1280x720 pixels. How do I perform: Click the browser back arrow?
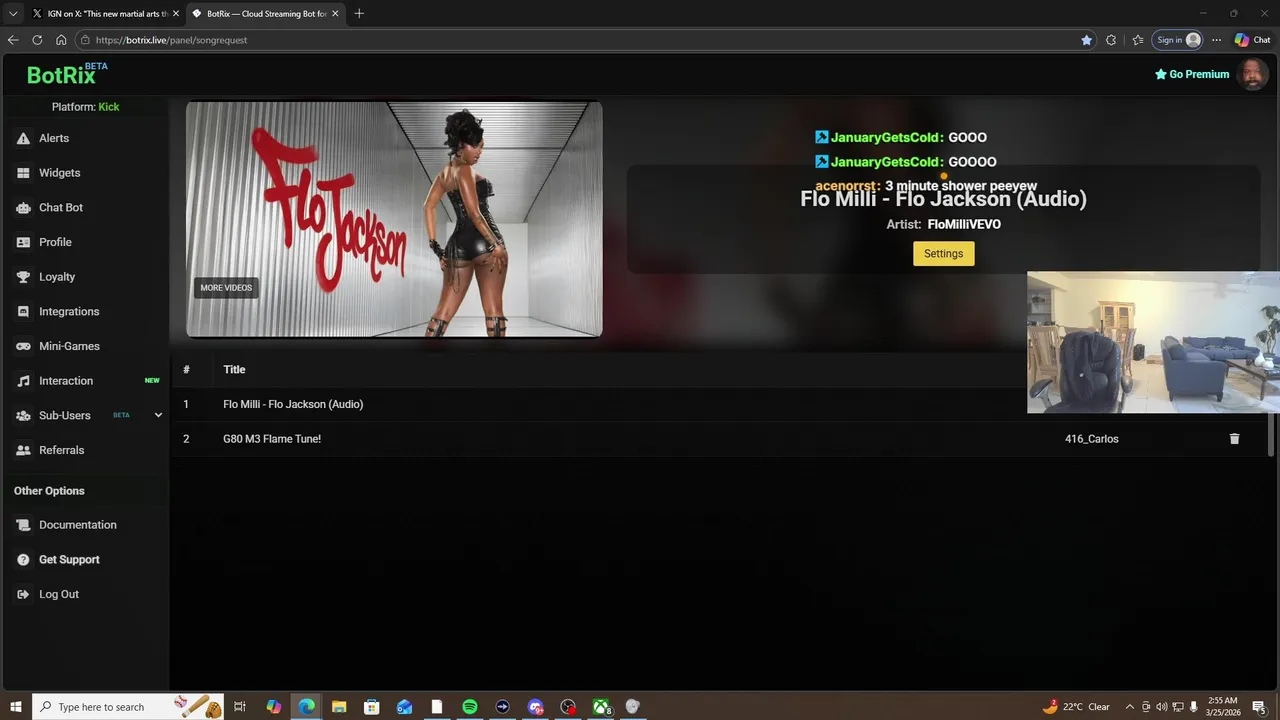(13, 40)
